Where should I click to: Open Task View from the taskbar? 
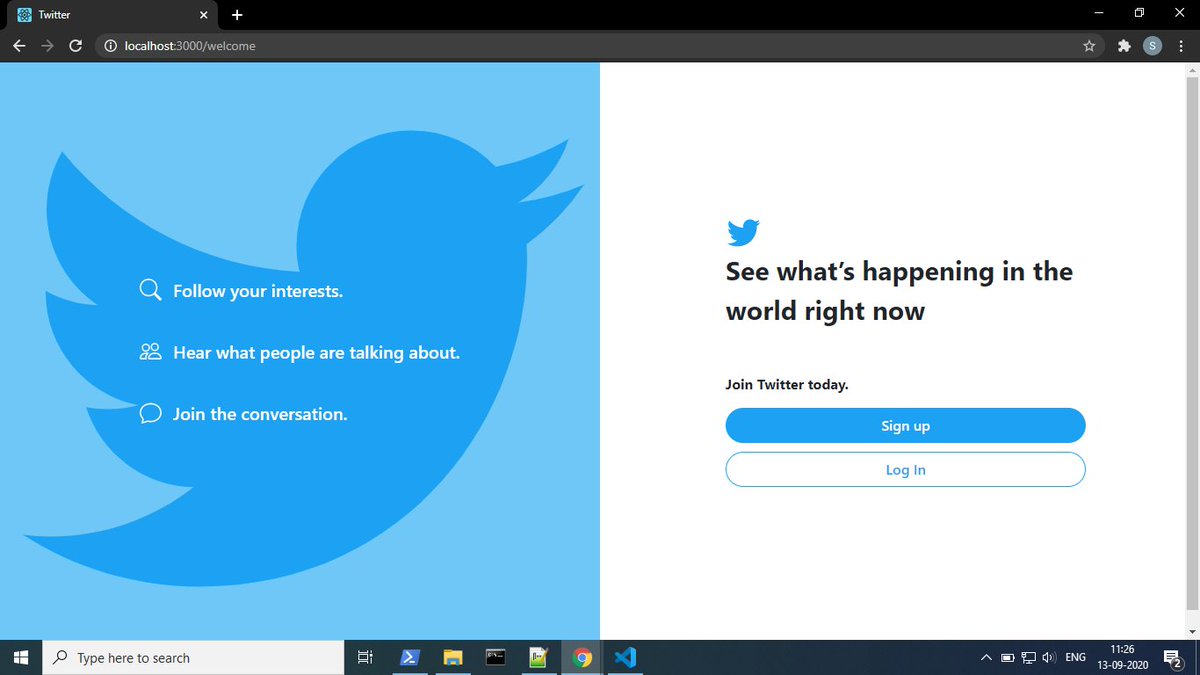pos(365,658)
